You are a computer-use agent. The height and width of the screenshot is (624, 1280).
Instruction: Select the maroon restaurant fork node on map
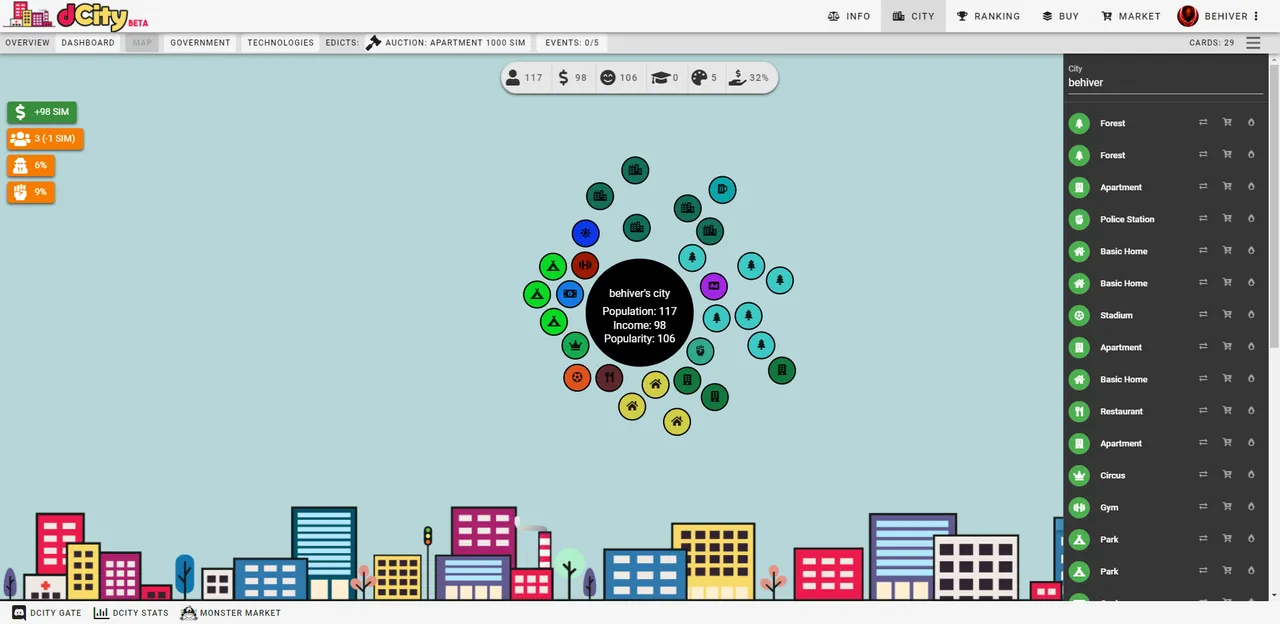click(609, 378)
